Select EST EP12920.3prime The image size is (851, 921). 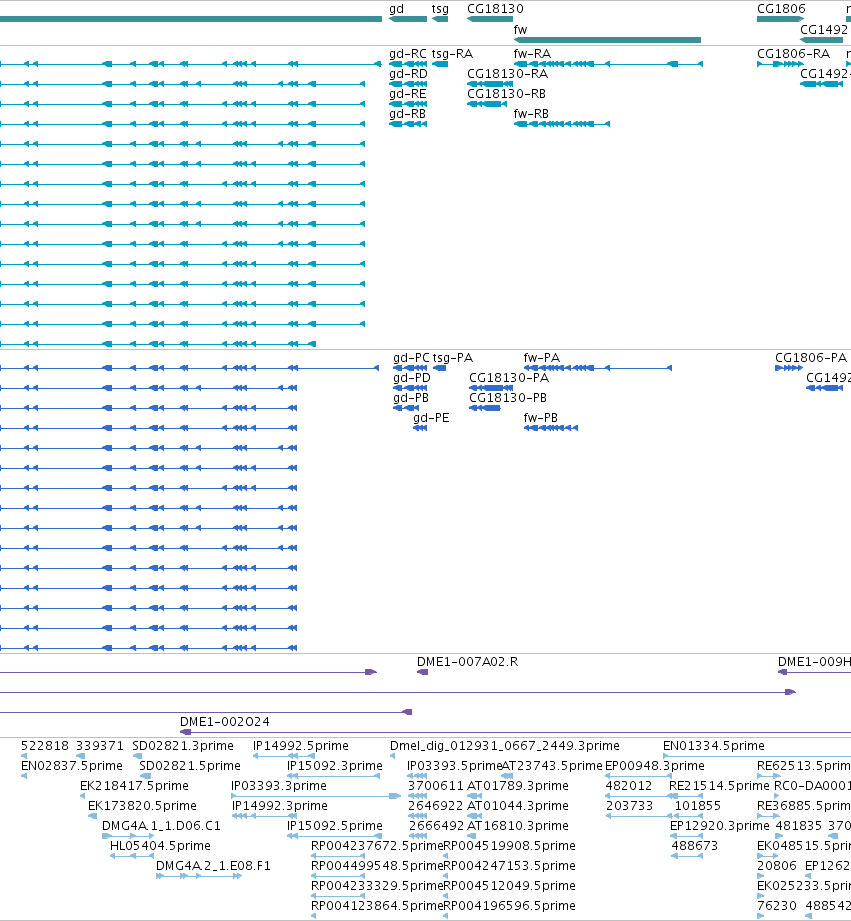click(719, 826)
